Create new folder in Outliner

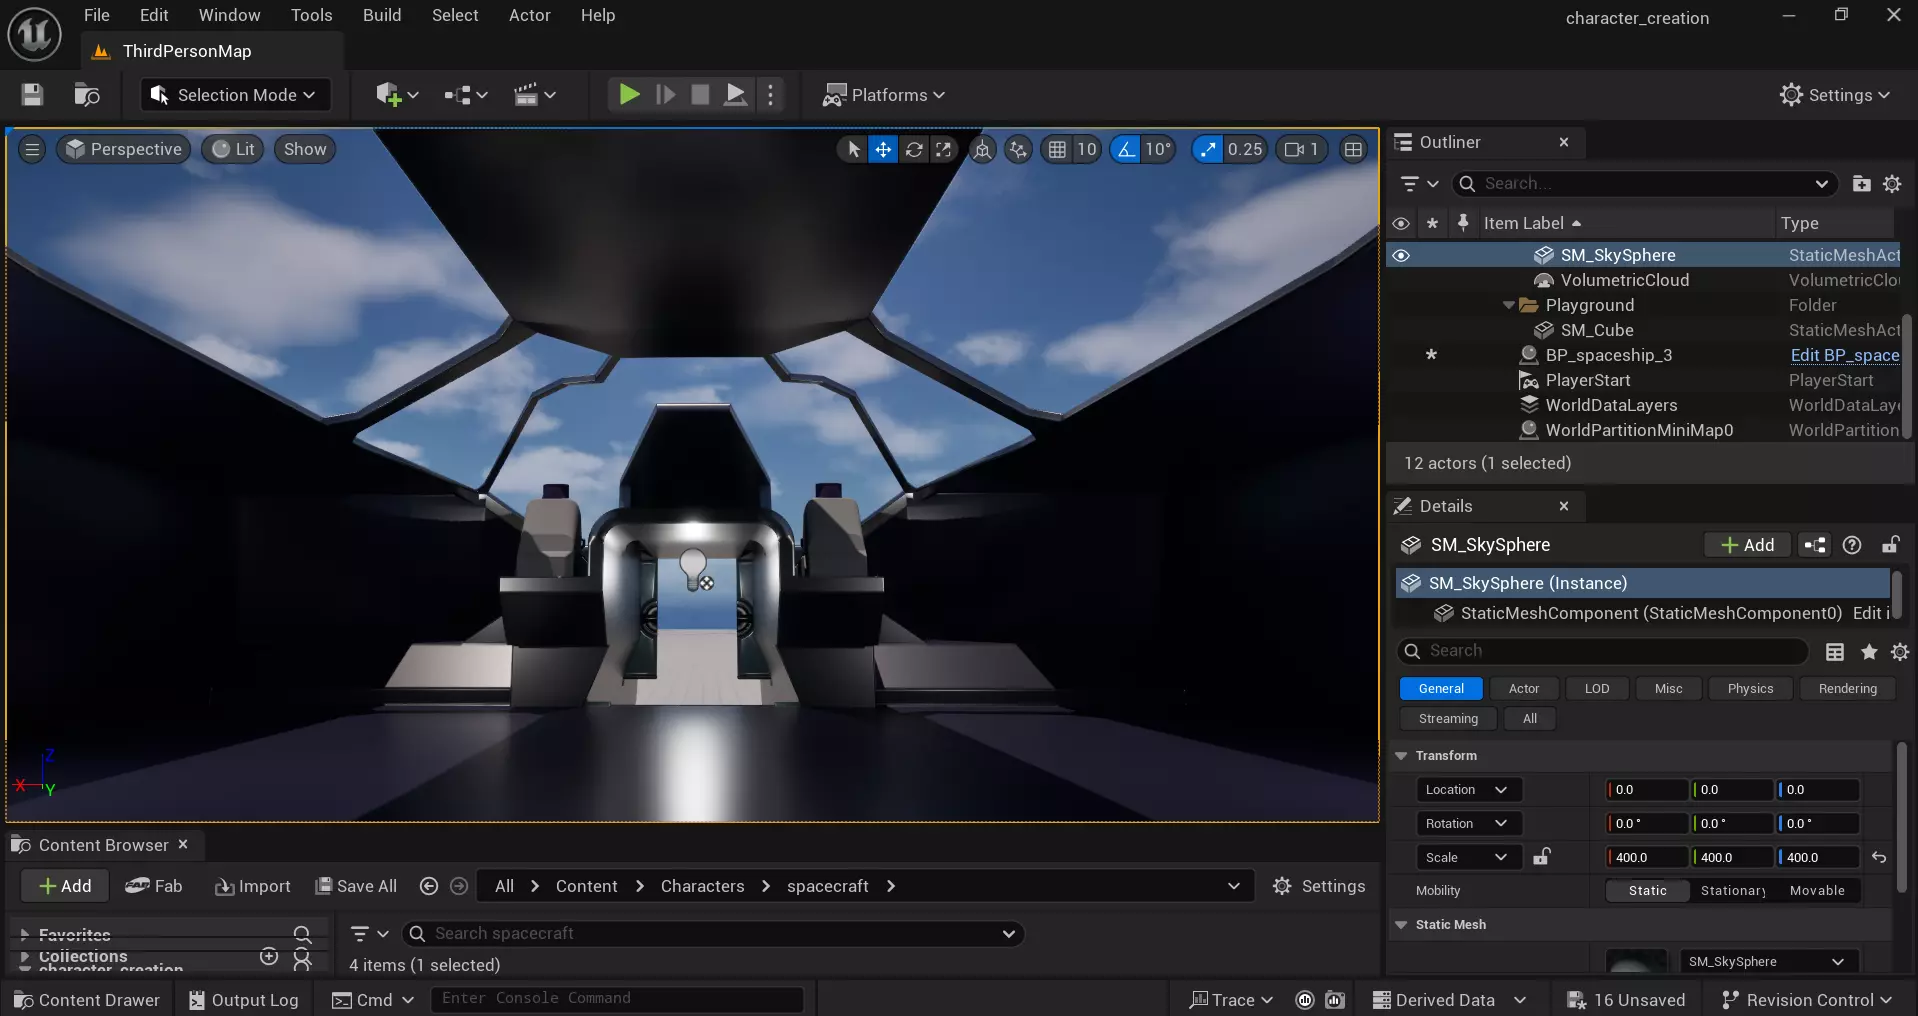point(1861,184)
